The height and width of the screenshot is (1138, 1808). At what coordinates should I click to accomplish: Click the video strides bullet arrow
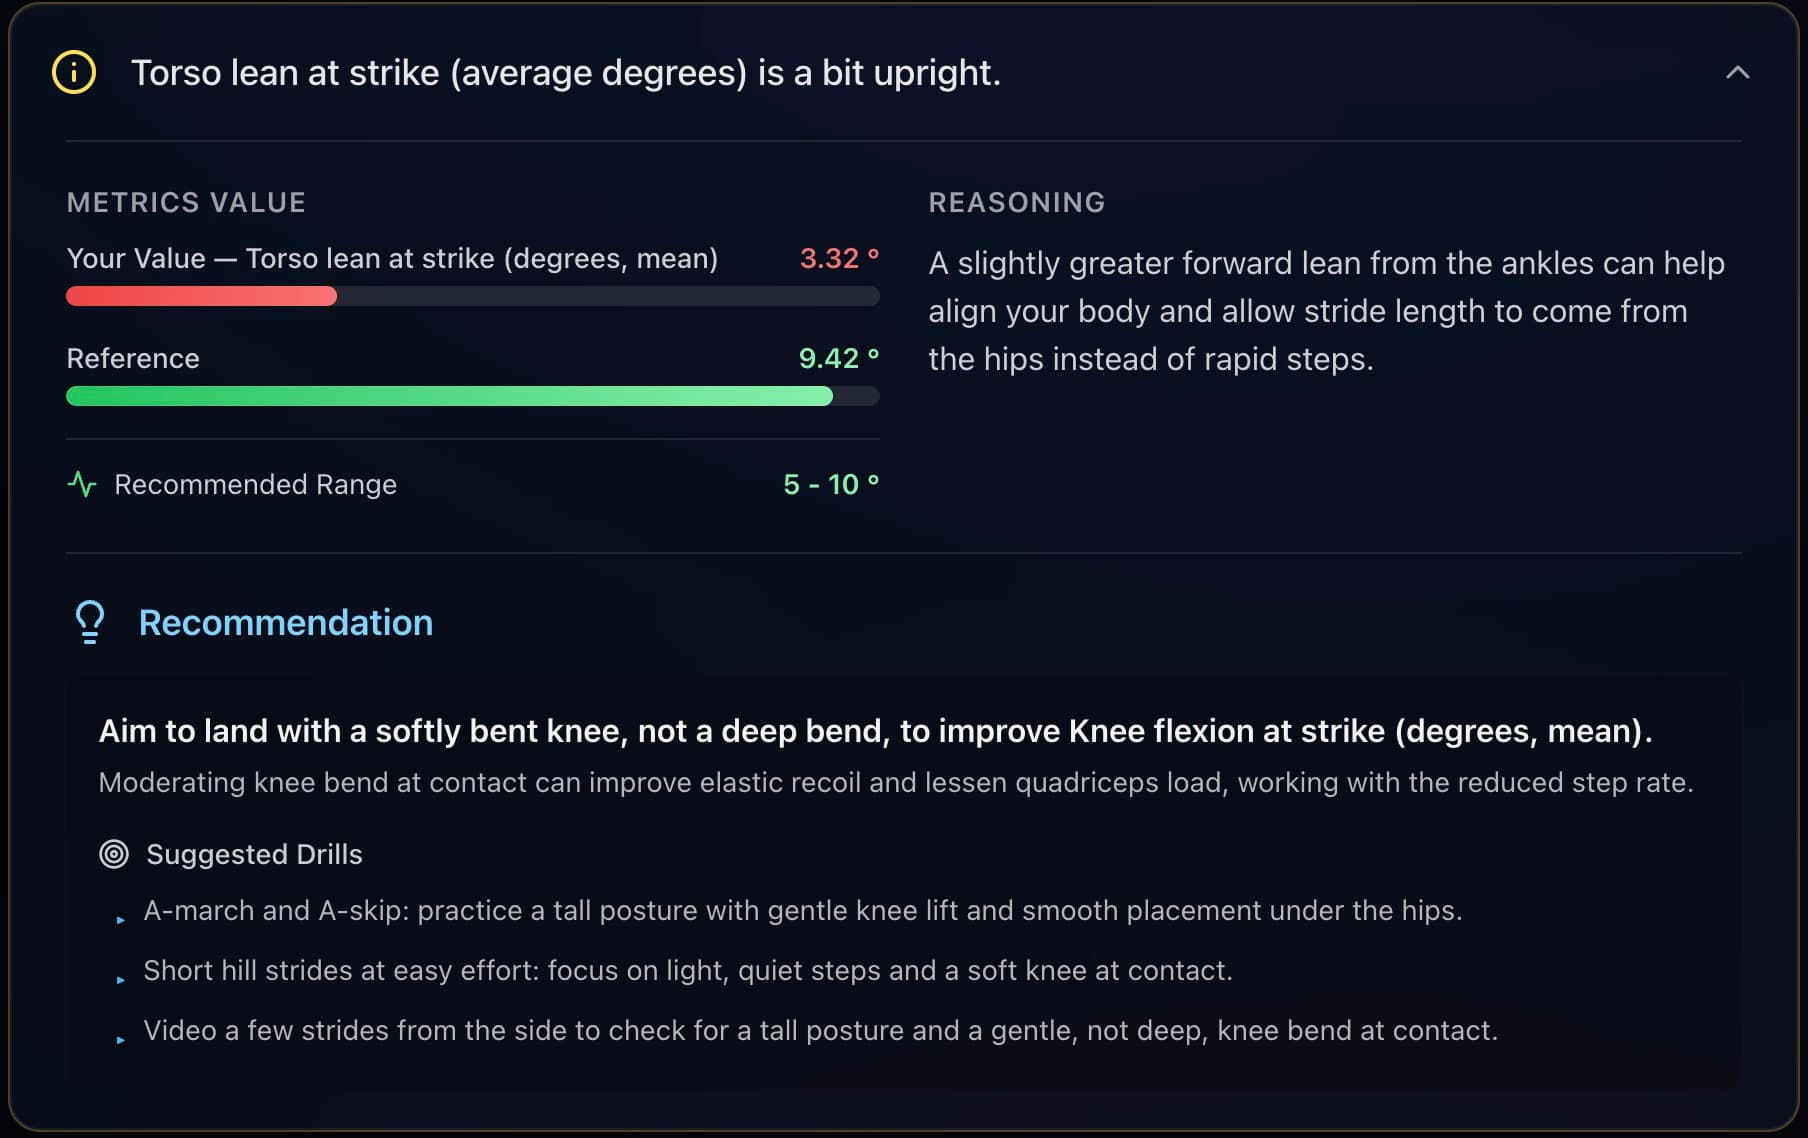pyautogui.click(x=120, y=1040)
